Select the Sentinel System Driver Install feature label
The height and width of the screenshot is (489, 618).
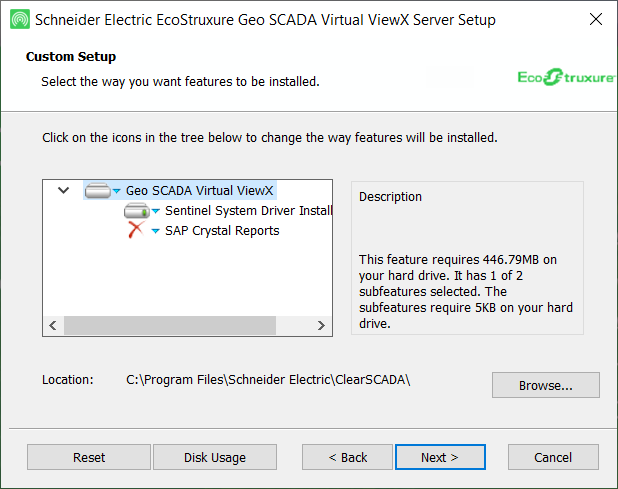248,211
